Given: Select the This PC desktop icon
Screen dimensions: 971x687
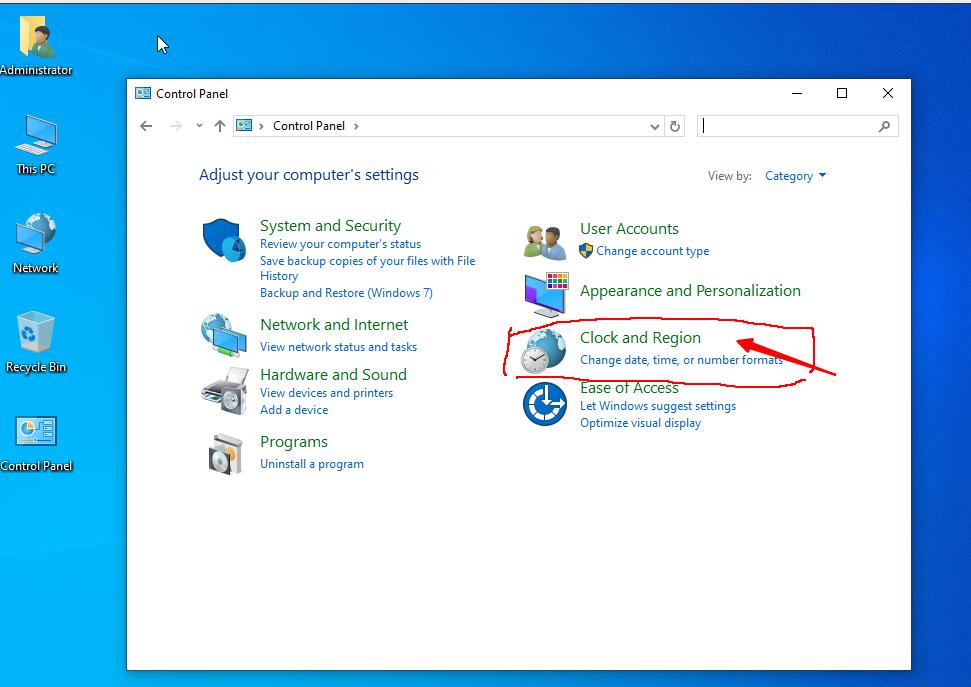Looking at the screenshot, I should coord(37,135).
